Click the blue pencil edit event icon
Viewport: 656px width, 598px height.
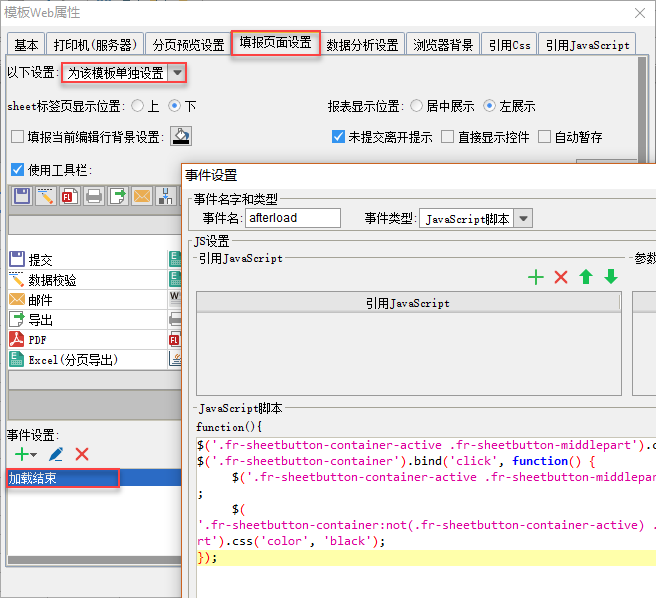click(x=56, y=454)
